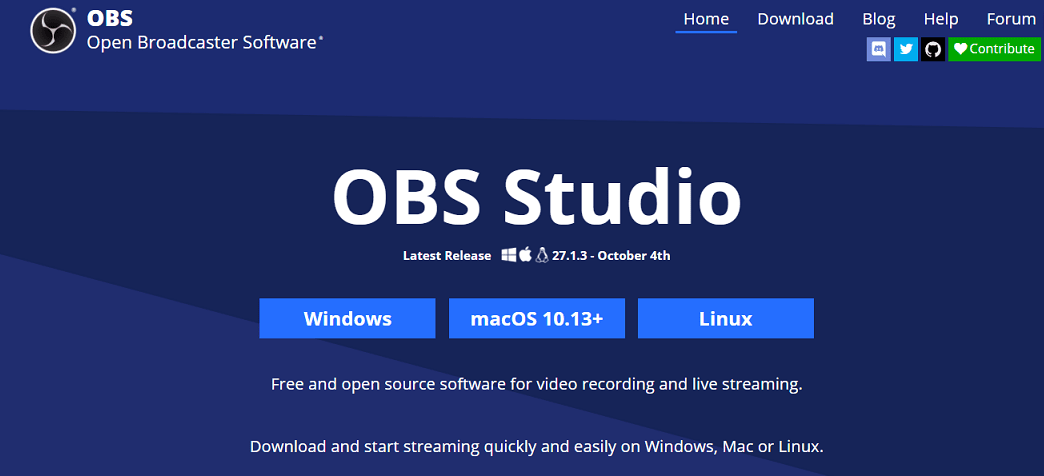The image size is (1044, 476).
Task: Open the Help nav item
Action: [941, 19]
